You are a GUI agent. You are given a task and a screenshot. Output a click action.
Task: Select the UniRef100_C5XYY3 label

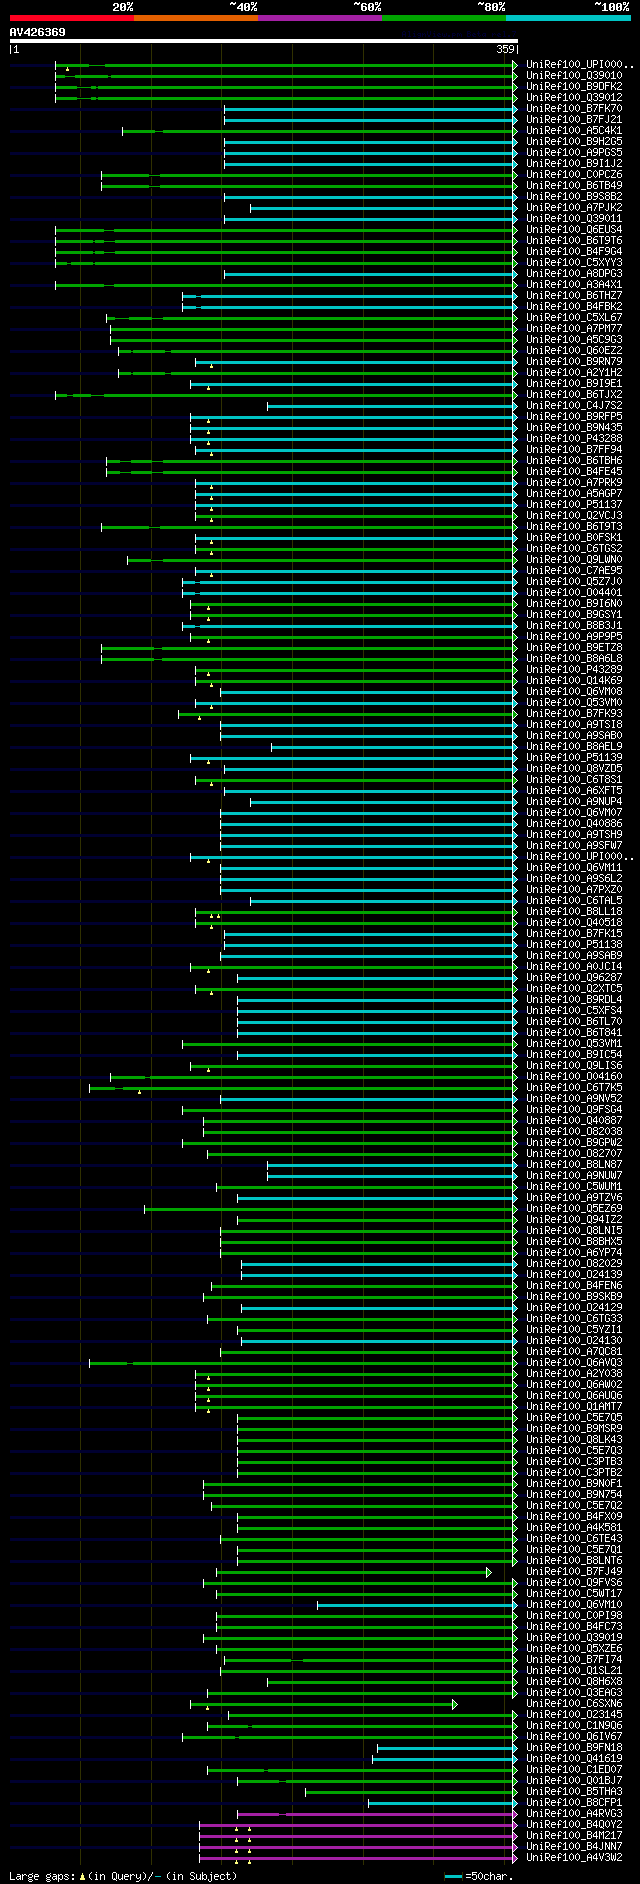[x=574, y=262]
